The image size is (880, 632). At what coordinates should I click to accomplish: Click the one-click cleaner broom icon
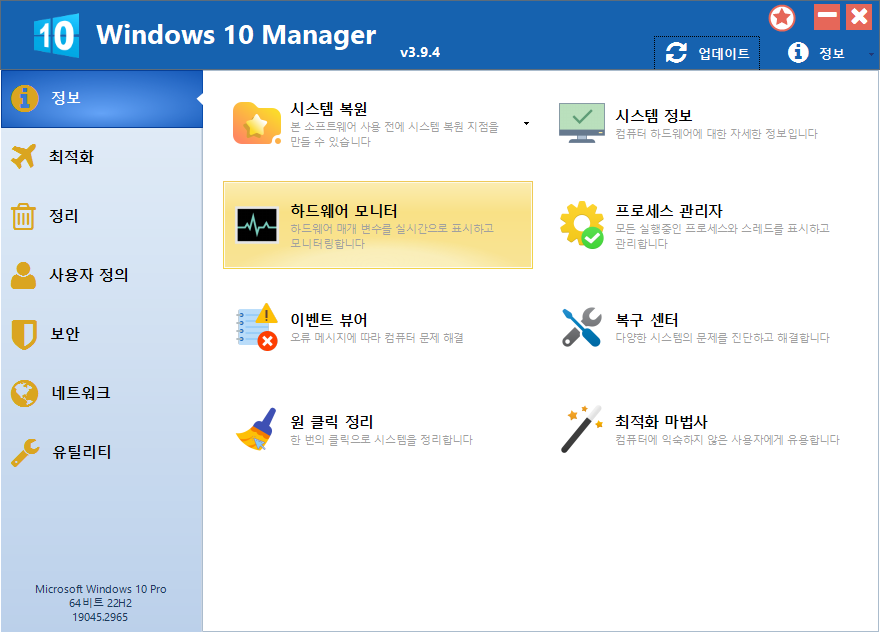(257, 429)
